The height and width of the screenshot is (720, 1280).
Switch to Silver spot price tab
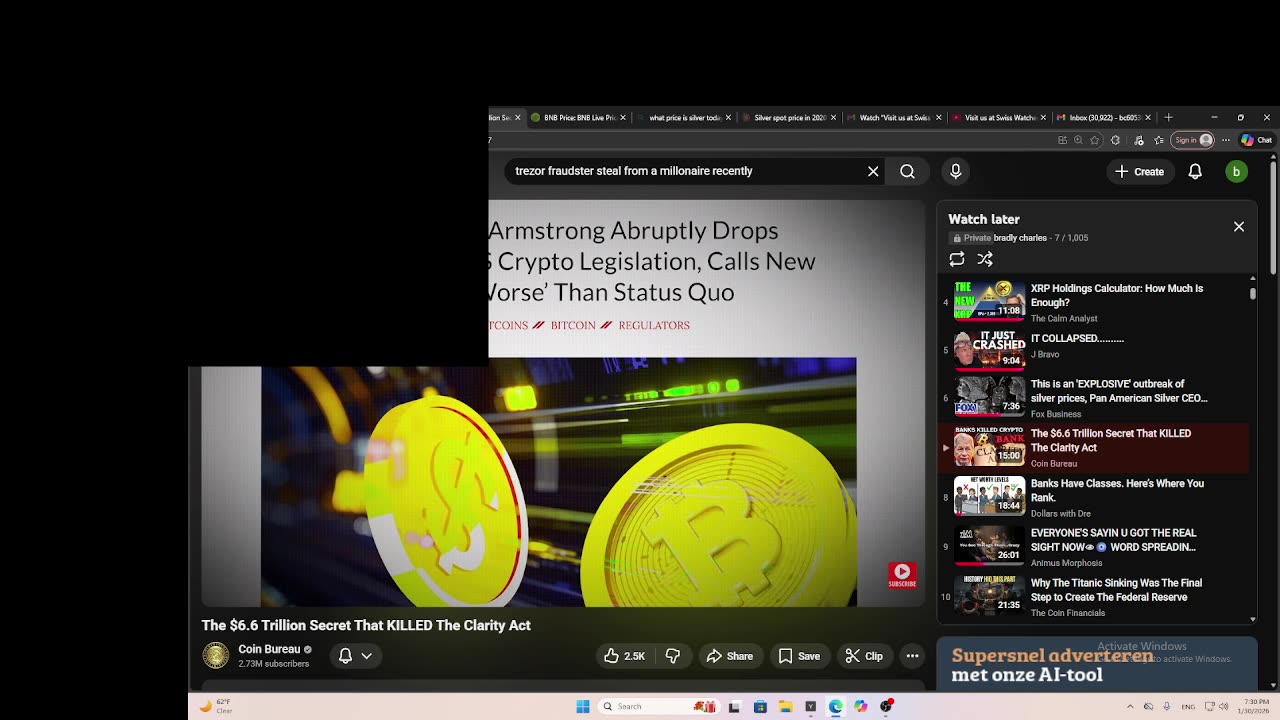point(790,117)
